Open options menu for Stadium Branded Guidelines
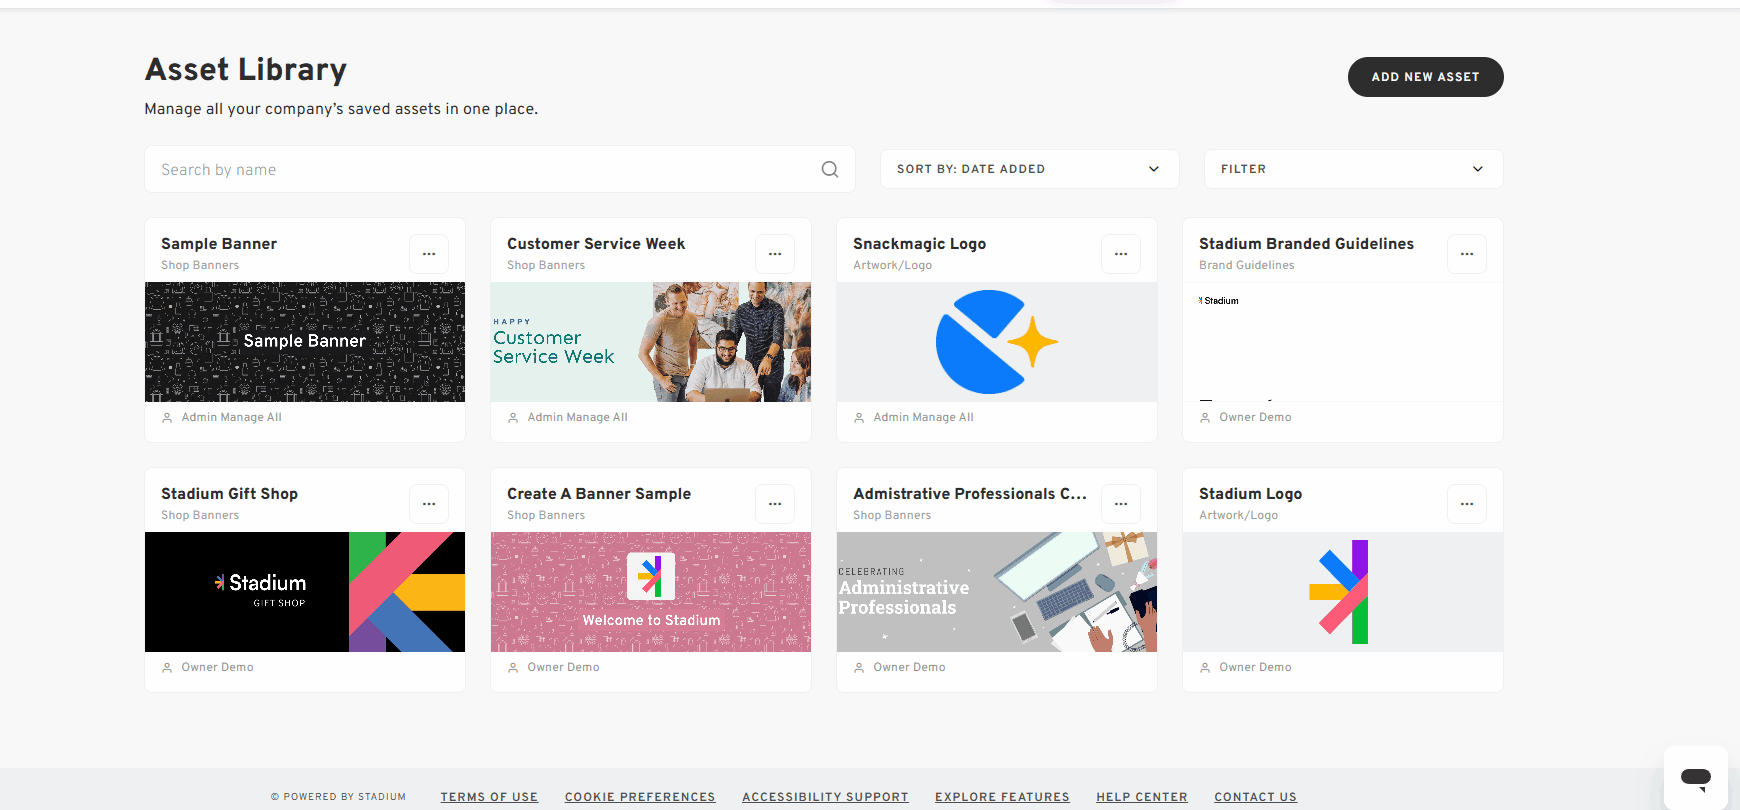 tap(1467, 254)
